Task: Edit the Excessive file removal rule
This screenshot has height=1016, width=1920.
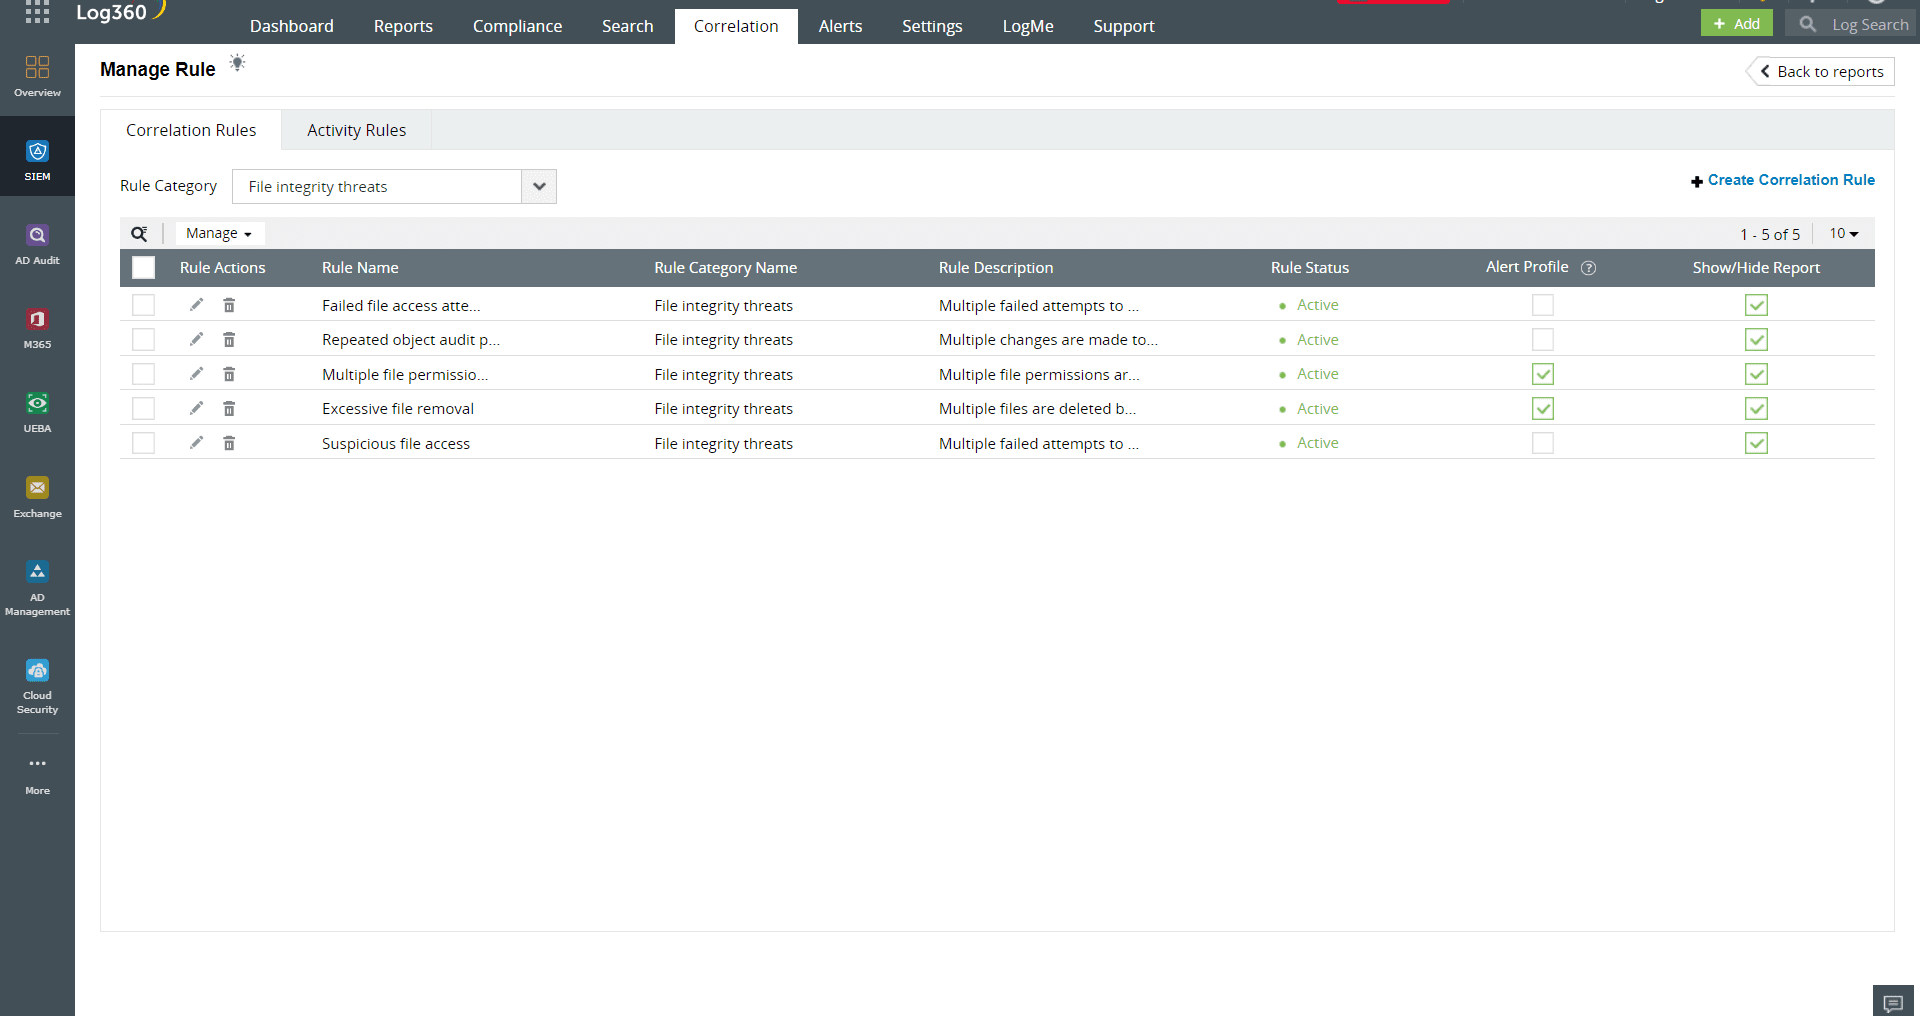Action: [x=196, y=408]
